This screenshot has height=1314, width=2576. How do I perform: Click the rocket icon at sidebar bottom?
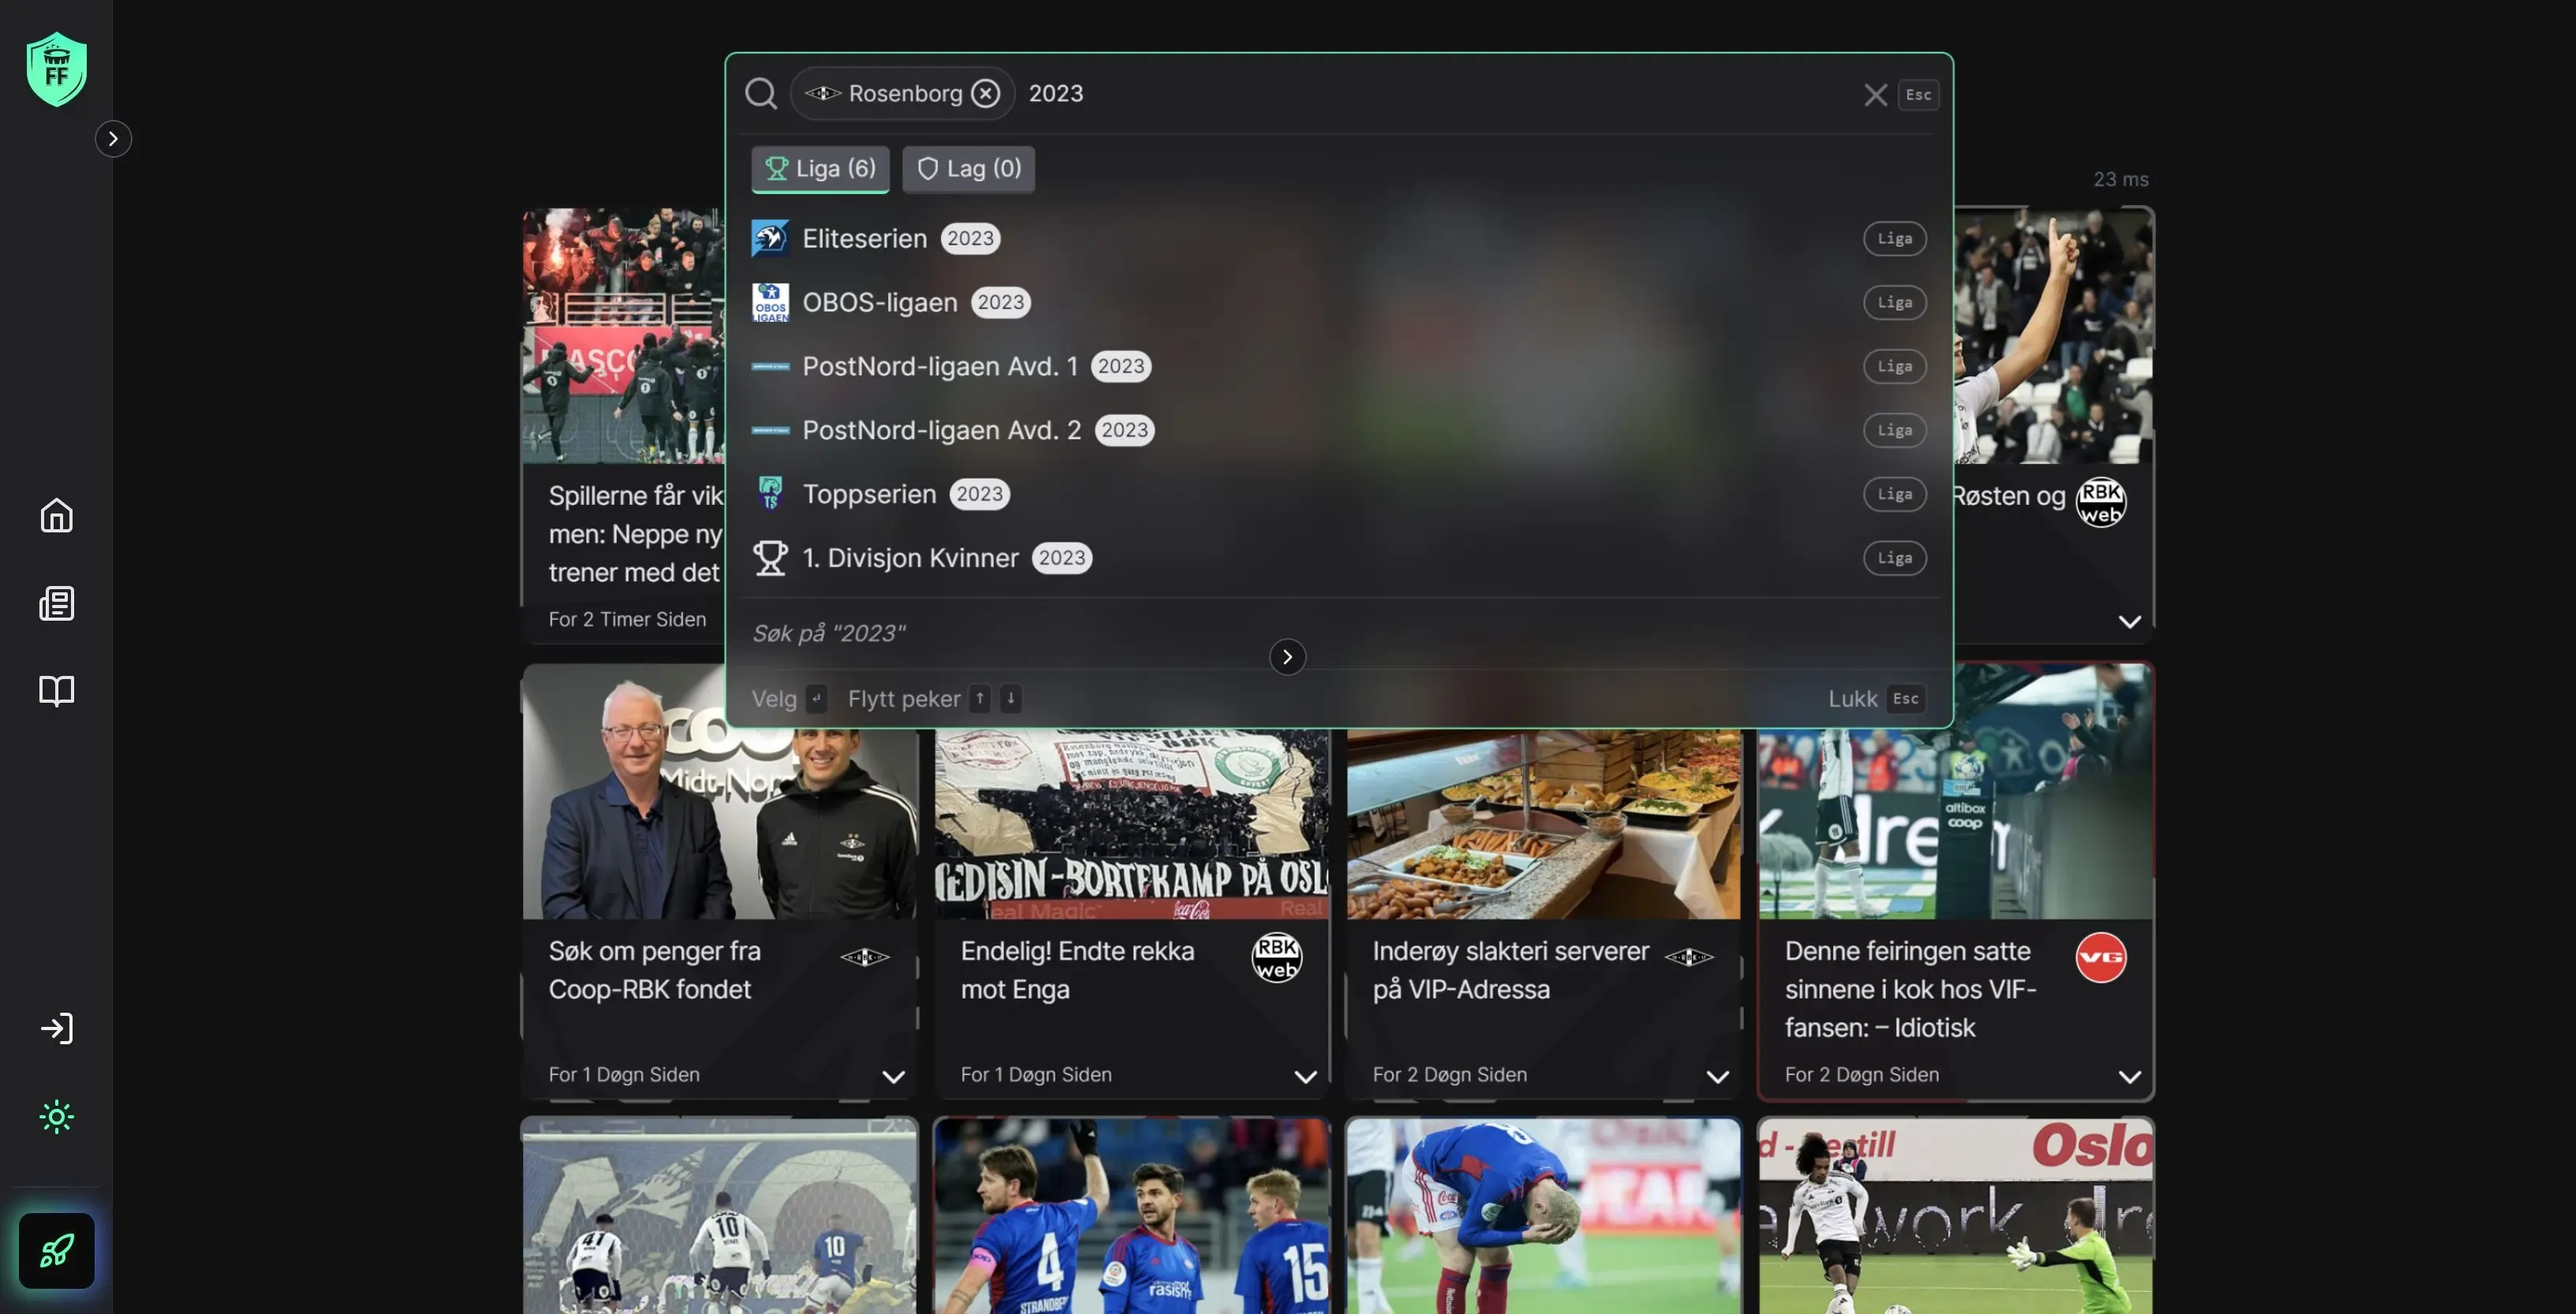pyautogui.click(x=56, y=1250)
